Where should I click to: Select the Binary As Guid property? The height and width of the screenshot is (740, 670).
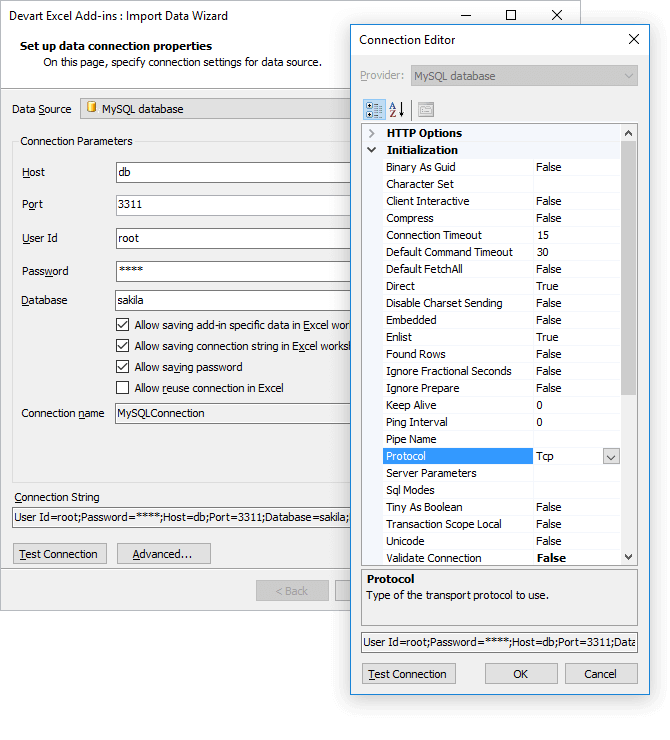point(458,167)
